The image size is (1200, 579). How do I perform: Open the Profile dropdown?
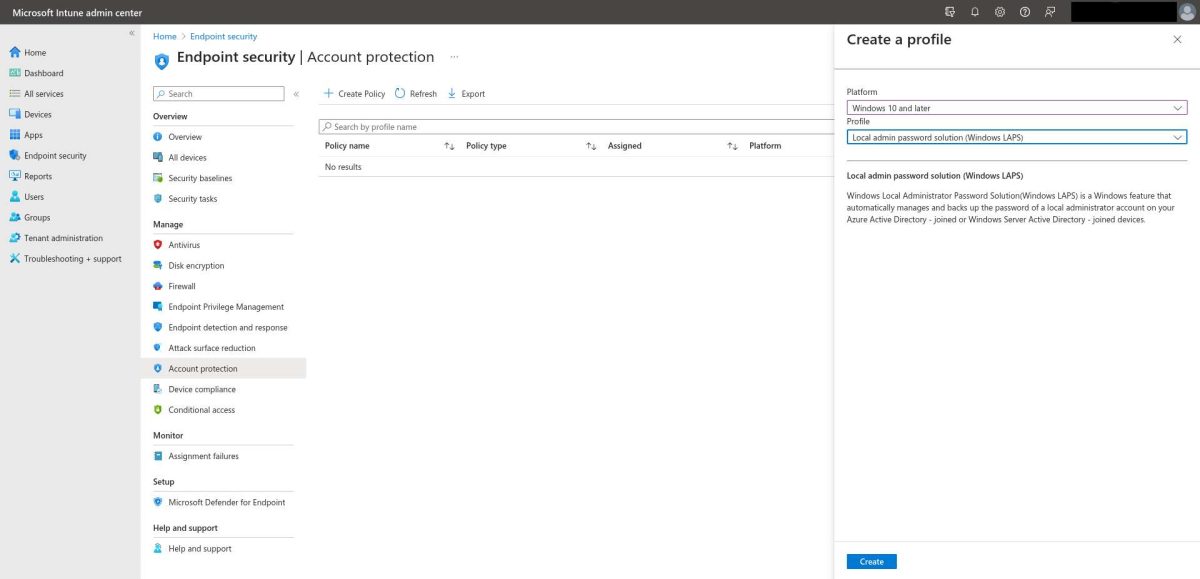(1016, 137)
